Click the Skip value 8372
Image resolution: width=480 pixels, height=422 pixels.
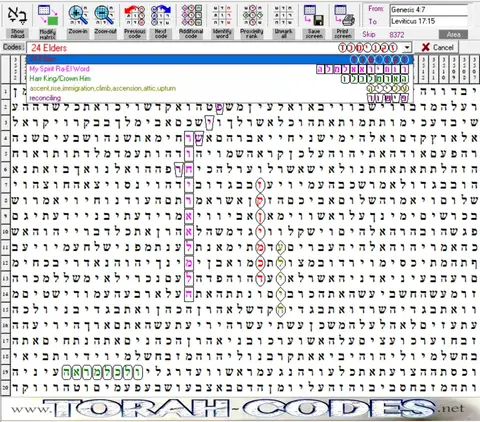(x=396, y=35)
